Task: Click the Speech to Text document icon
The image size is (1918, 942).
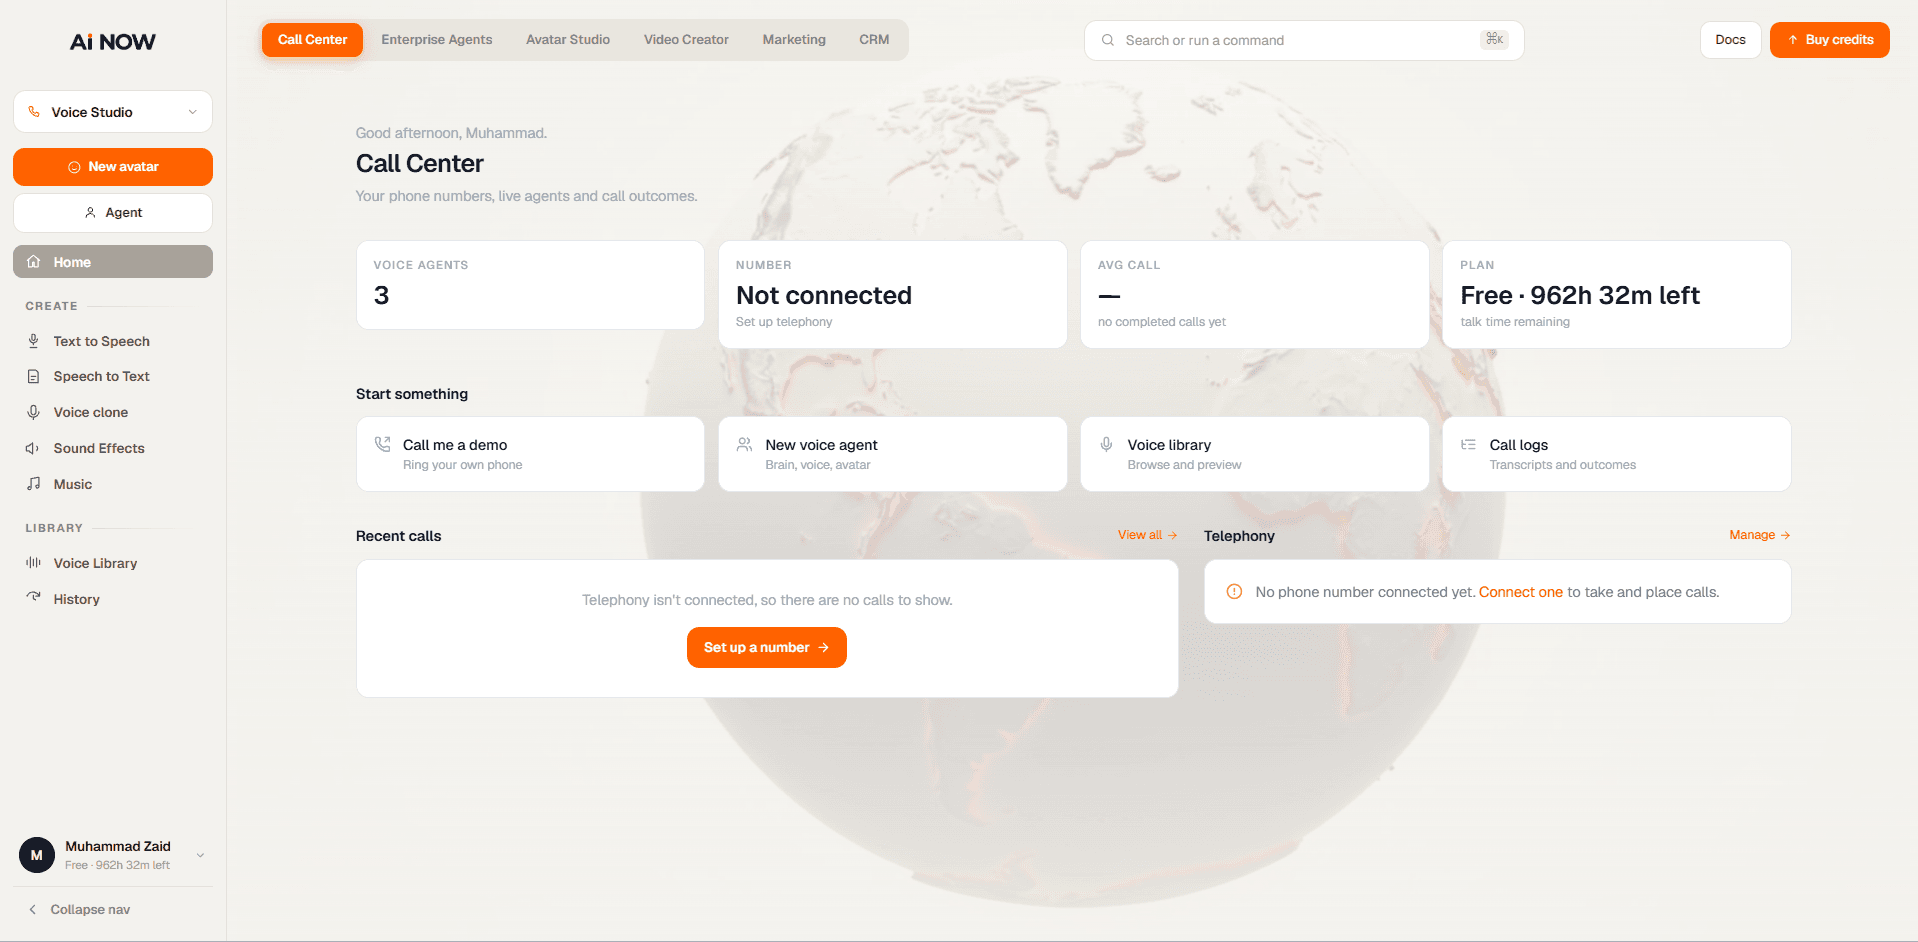Action: pos(33,377)
